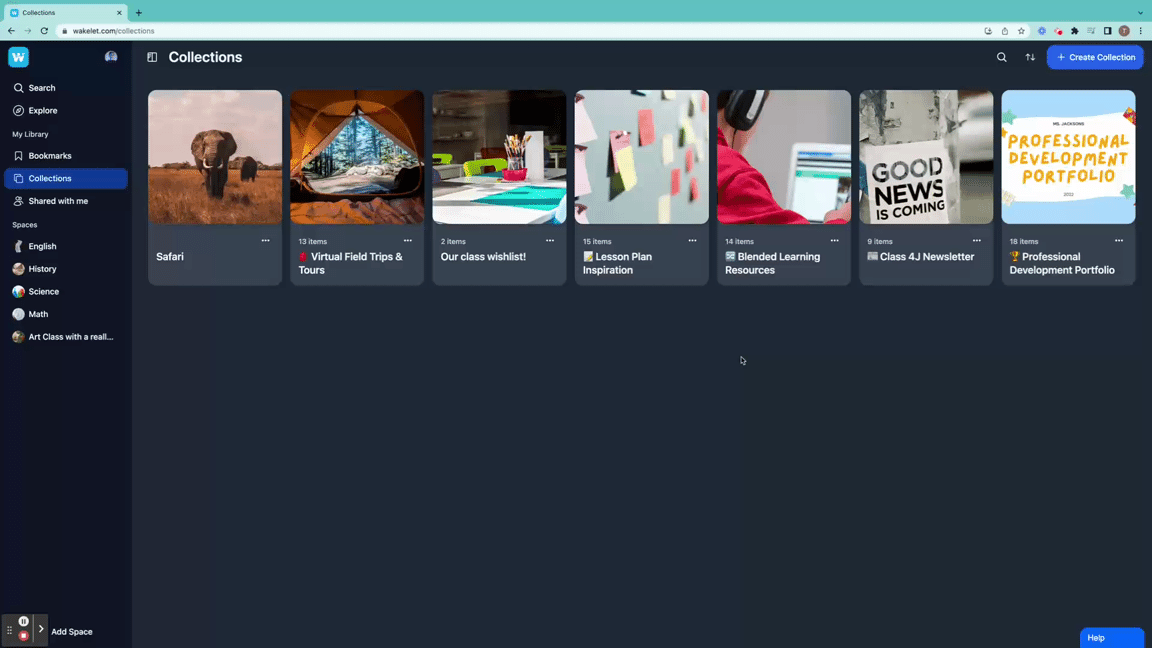This screenshot has height=648, width=1152.
Task: Toggle the sidebar panel icon beside Collections
Action: (x=152, y=57)
